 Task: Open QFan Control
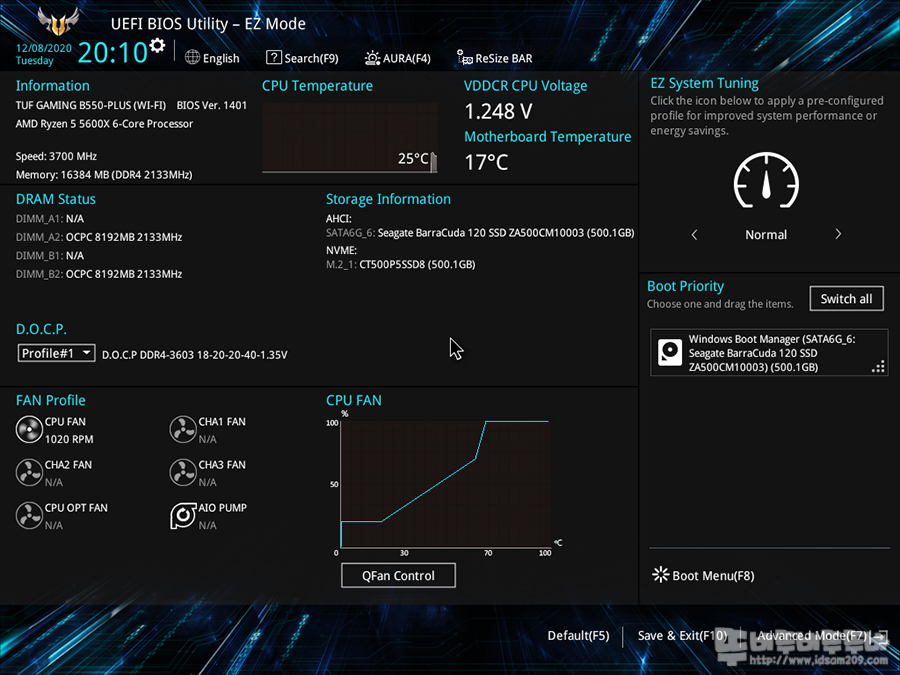tap(398, 575)
